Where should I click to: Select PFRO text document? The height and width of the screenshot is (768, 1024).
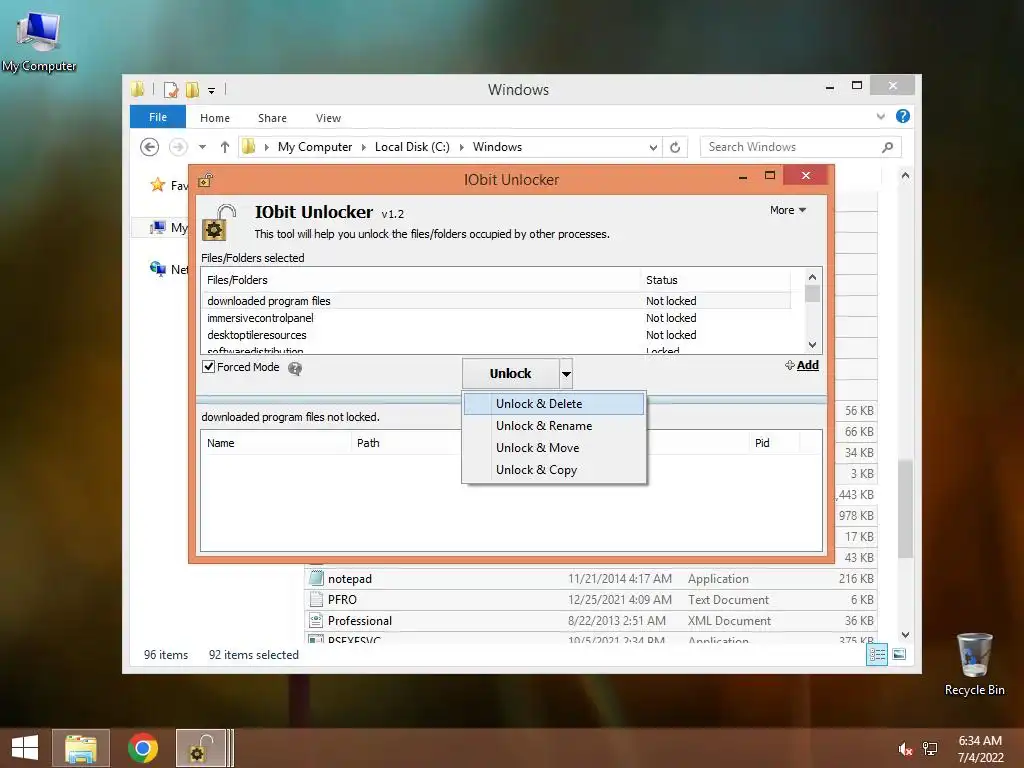590,600
